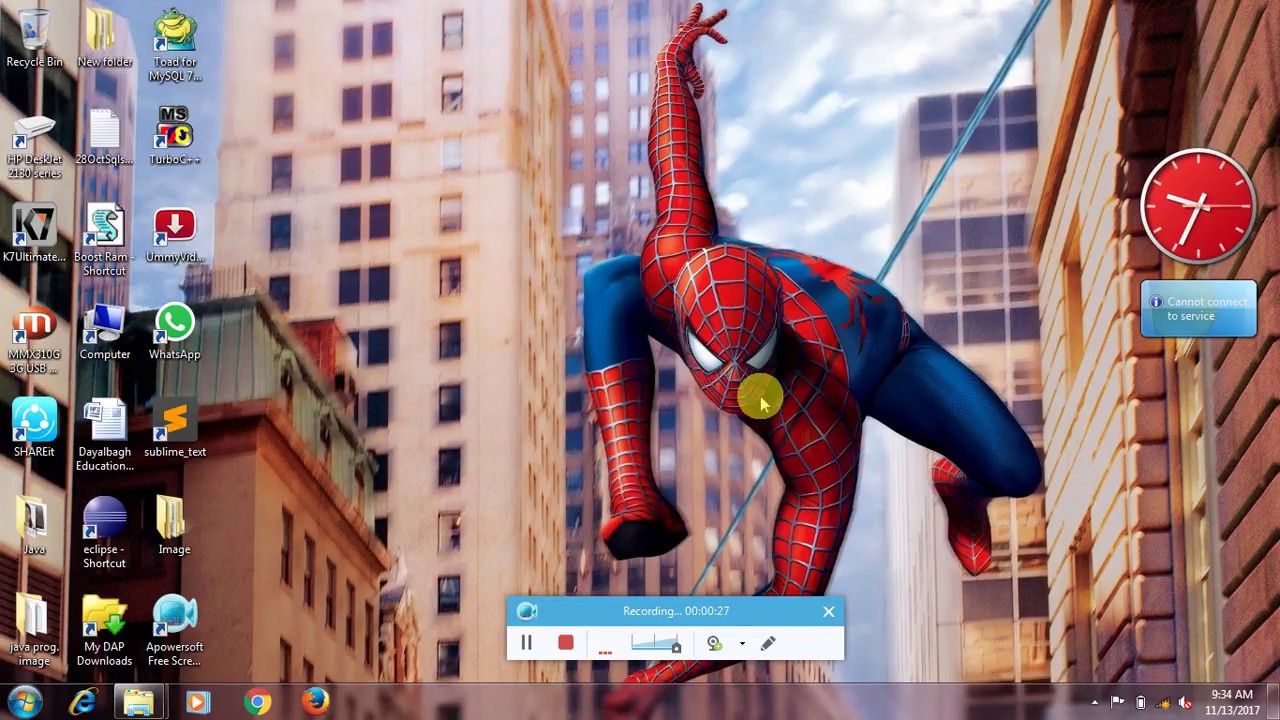Select the MMX310G 3G USB icon
This screenshot has height=720, width=1280.
coord(35,340)
